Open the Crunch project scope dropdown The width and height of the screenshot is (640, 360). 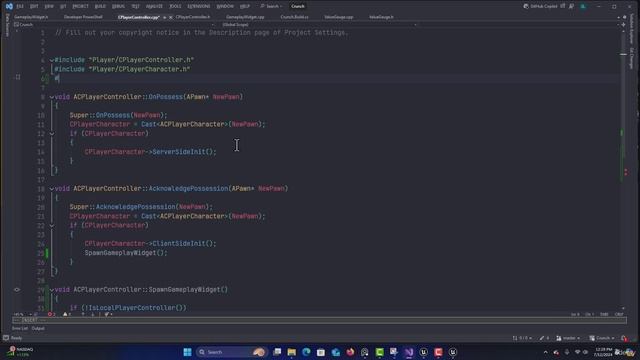click(114, 24)
